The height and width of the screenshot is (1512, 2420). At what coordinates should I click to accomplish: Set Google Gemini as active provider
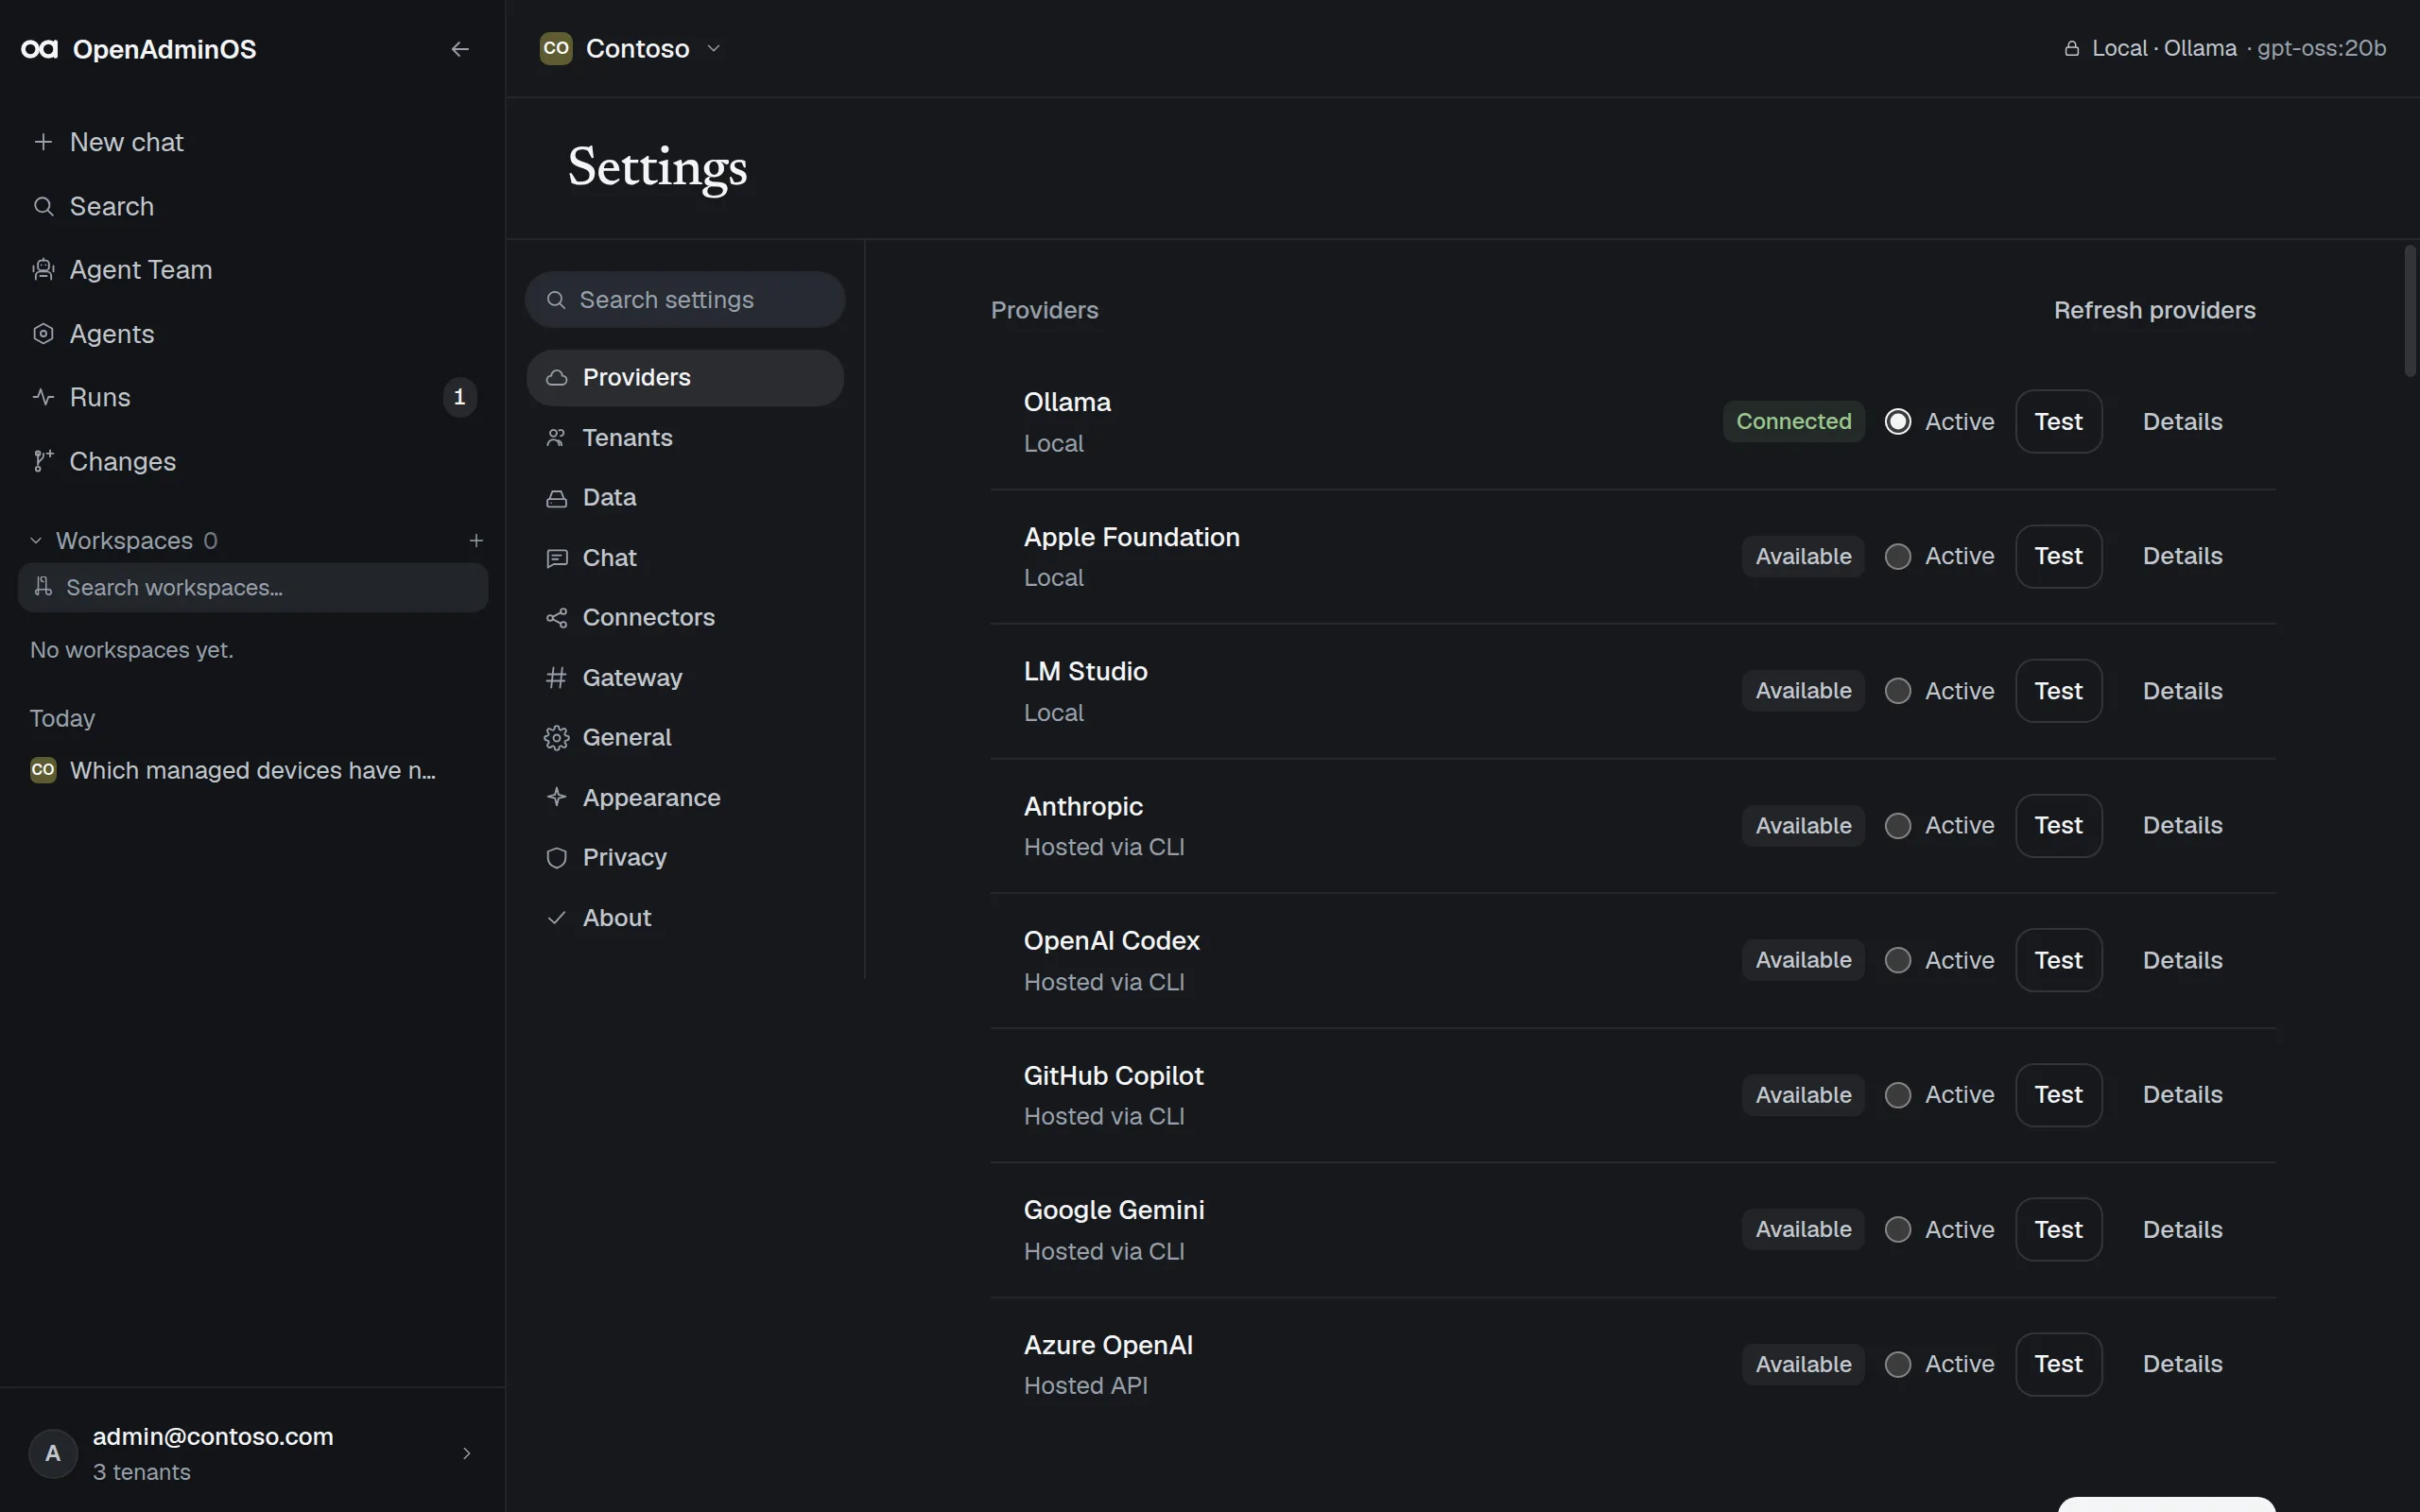[x=1898, y=1229]
